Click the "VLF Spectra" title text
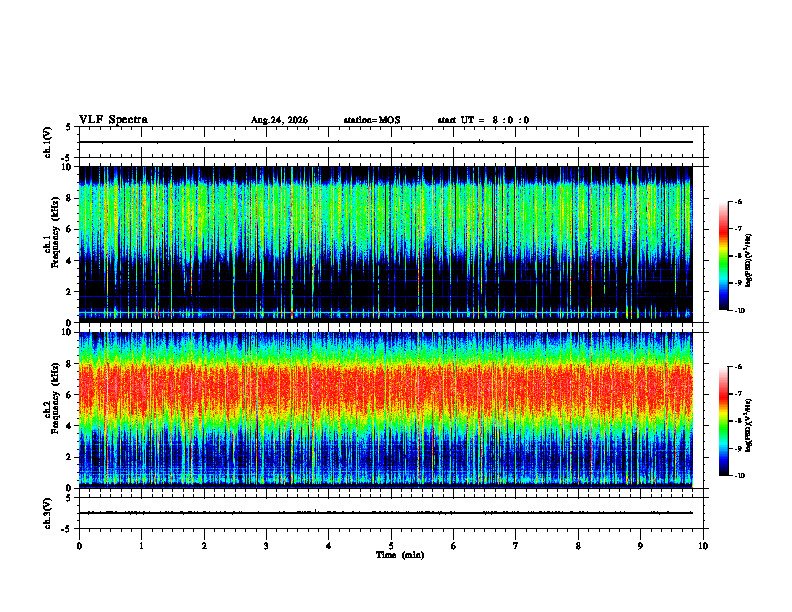This screenshot has height=612, width=792. tap(113, 120)
